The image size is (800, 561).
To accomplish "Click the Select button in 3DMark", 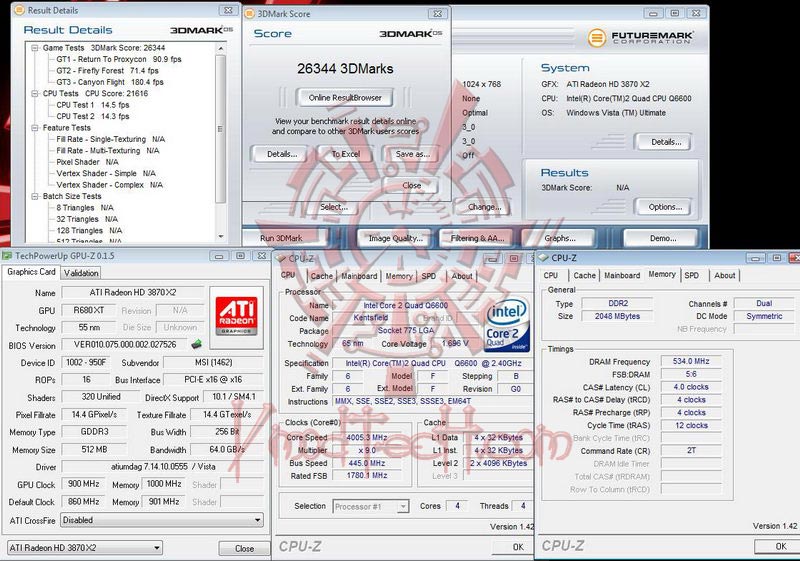I will [334, 207].
